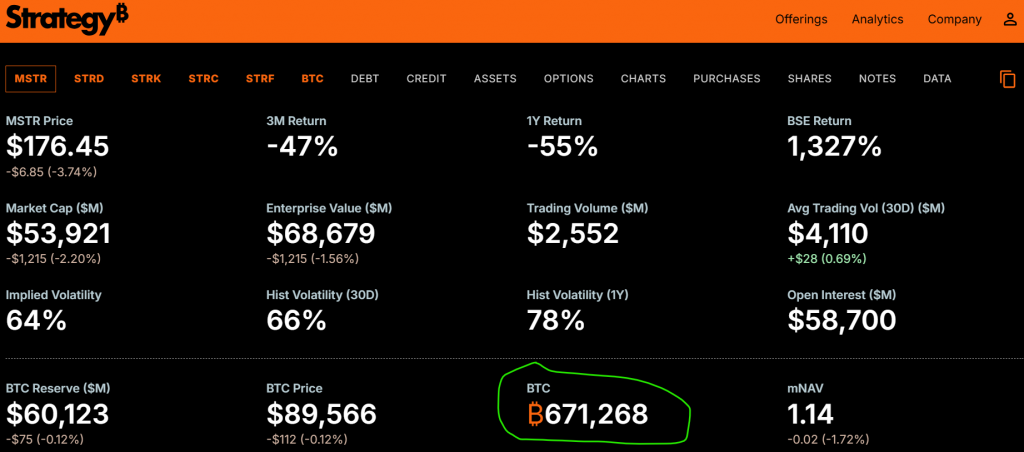Click the BSE Return value 1,327%
Viewport: 1024px width, 452px height.
[835, 146]
